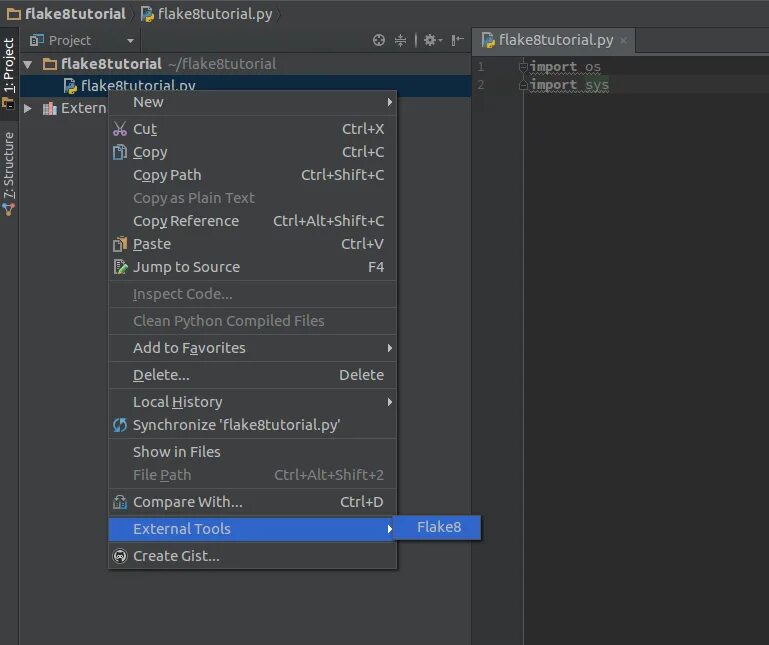Screen dimensions: 769x645
Task: Click the Cut scissors icon in context menu
Action: tap(120, 129)
